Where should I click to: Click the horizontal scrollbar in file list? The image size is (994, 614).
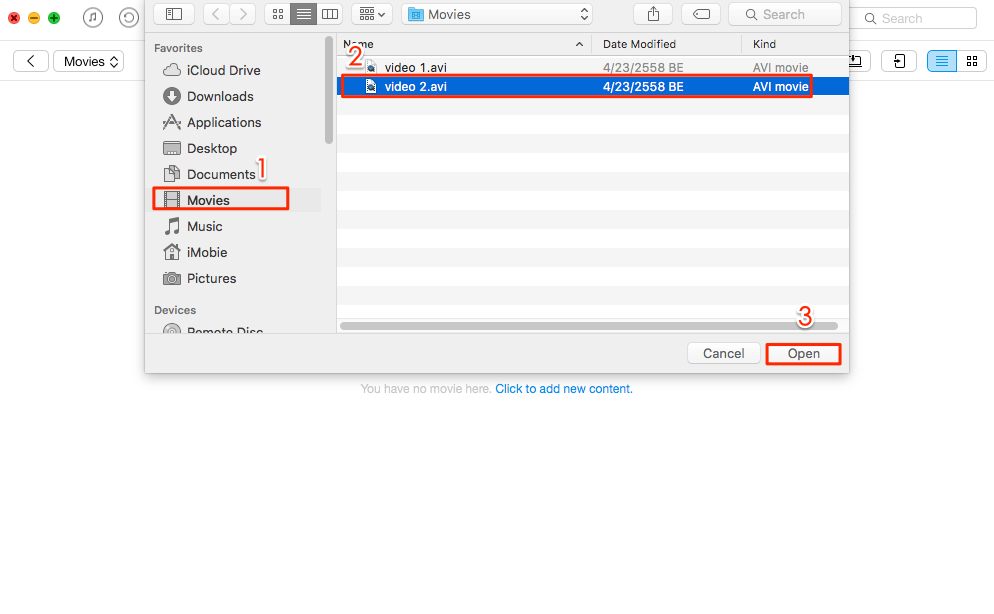588,326
